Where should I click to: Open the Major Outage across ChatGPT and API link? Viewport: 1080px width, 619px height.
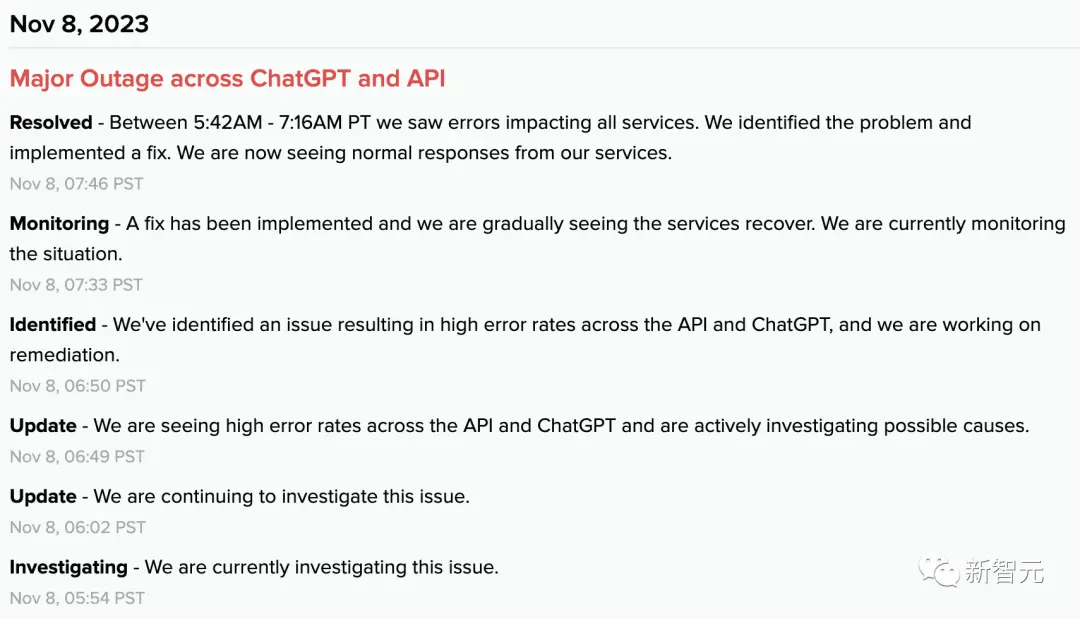(x=227, y=78)
